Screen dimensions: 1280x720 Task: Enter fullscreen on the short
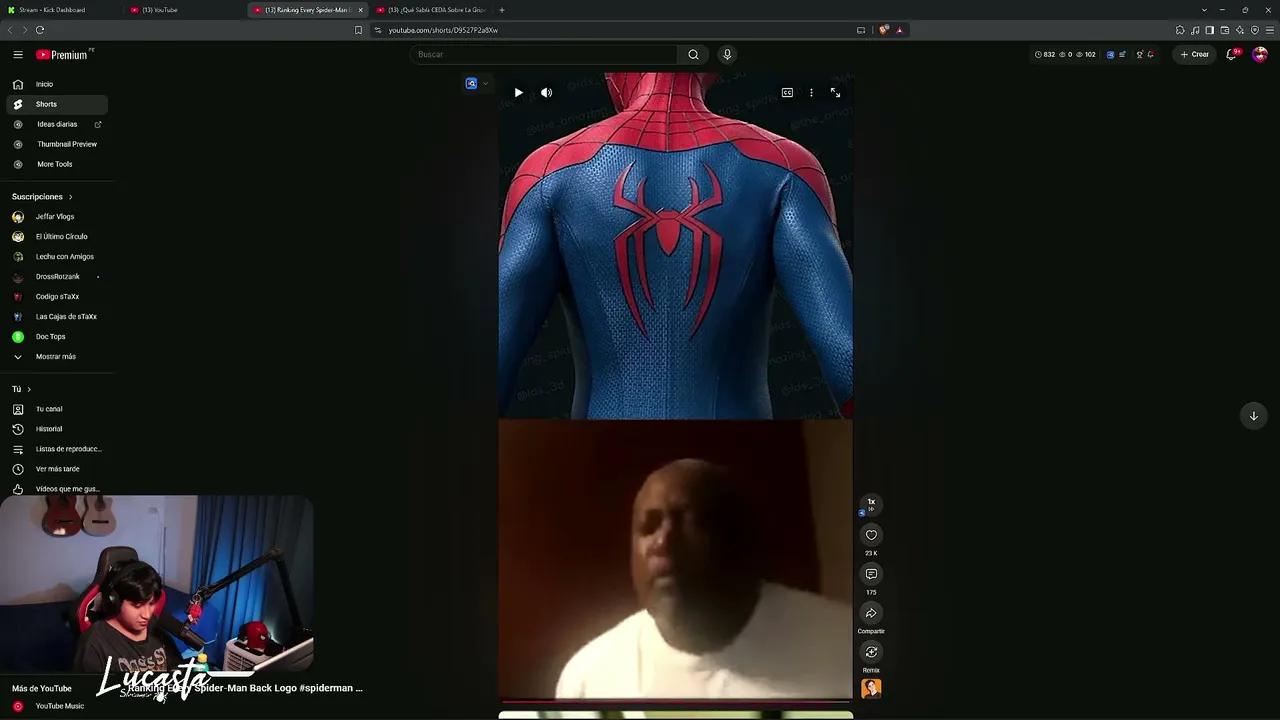835,93
